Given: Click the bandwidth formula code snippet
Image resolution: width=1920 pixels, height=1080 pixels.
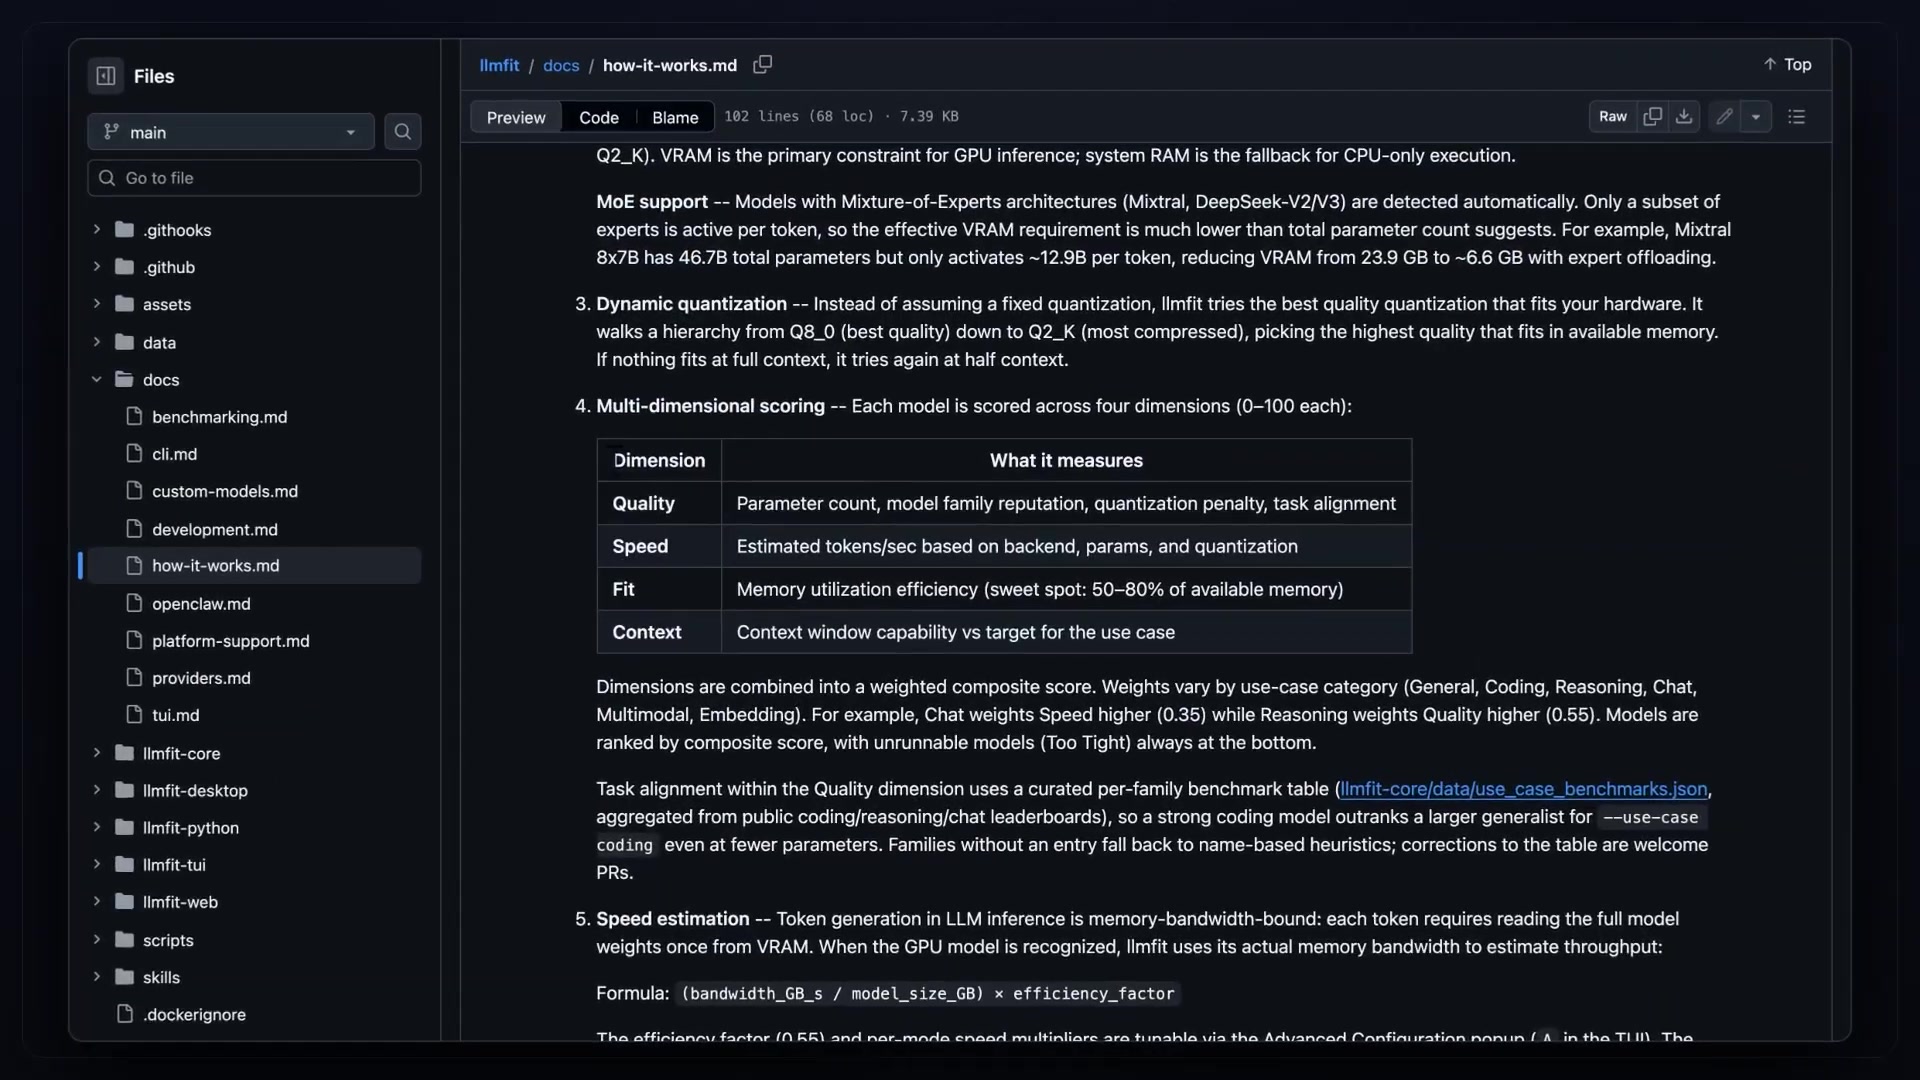Looking at the screenshot, I should point(927,994).
